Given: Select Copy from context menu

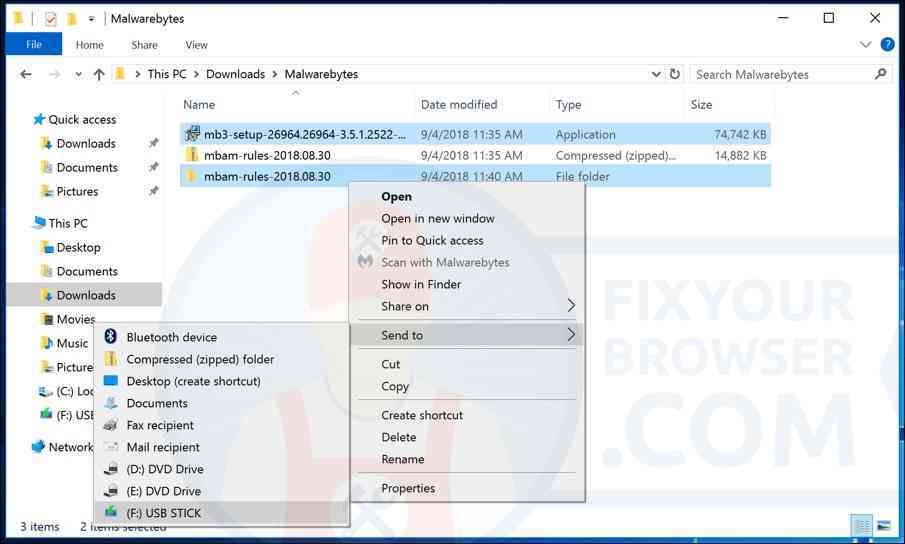Looking at the screenshot, I should click(x=395, y=386).
